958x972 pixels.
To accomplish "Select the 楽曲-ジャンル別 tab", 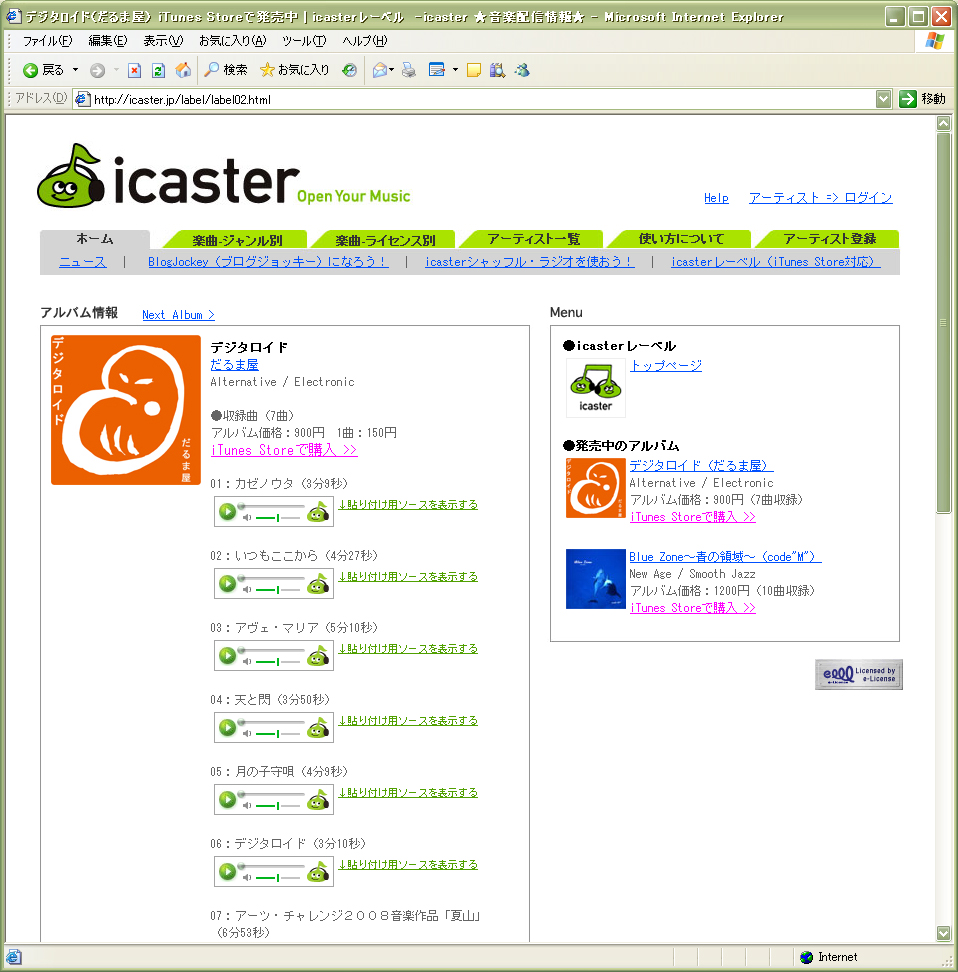I will (x=237, y=240).
